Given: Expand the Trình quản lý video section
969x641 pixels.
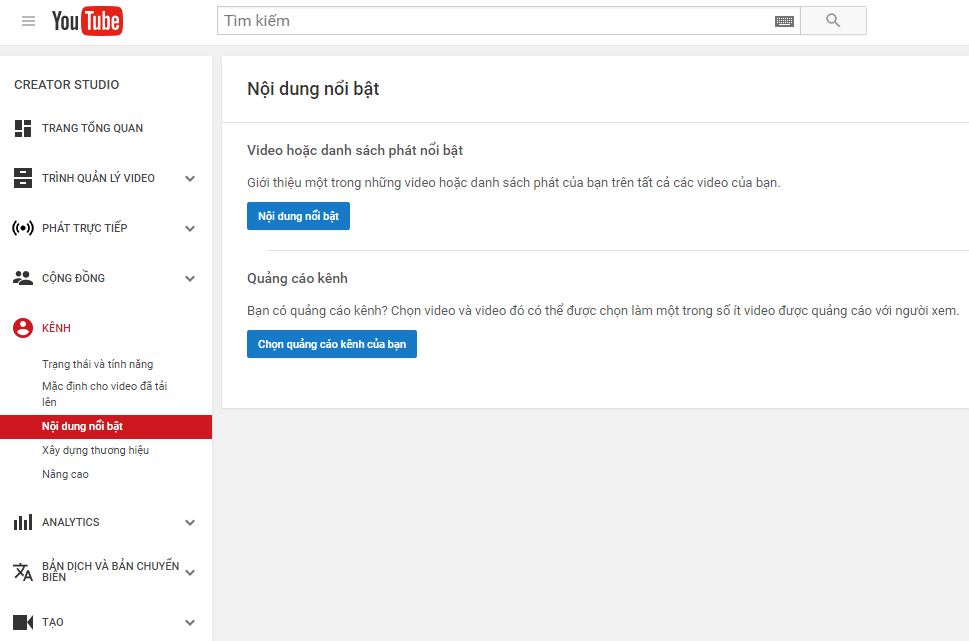Looking at the screenshot, I should 190,178.
